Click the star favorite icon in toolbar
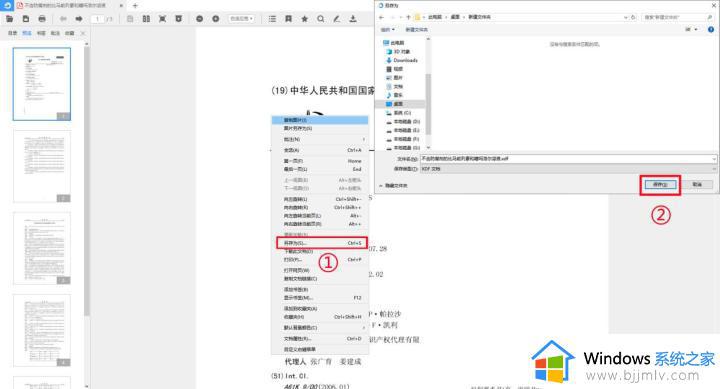This screenshot has width=720, height=389. [304, 19]
